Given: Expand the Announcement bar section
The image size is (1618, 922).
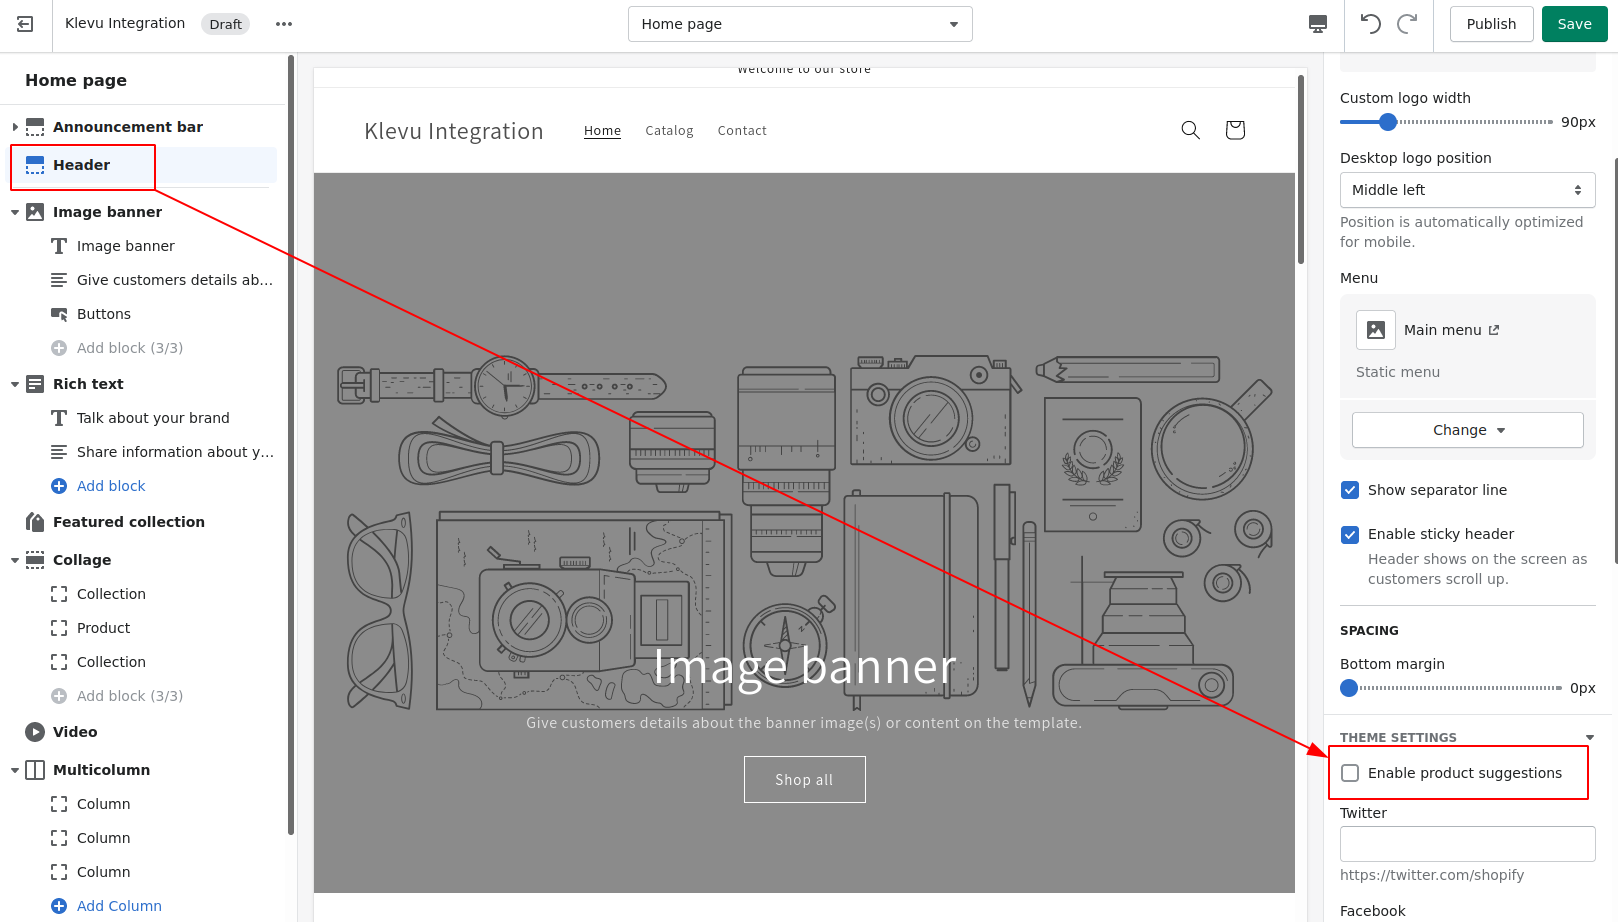Looking at the screenshot, I should pos(15,127).
